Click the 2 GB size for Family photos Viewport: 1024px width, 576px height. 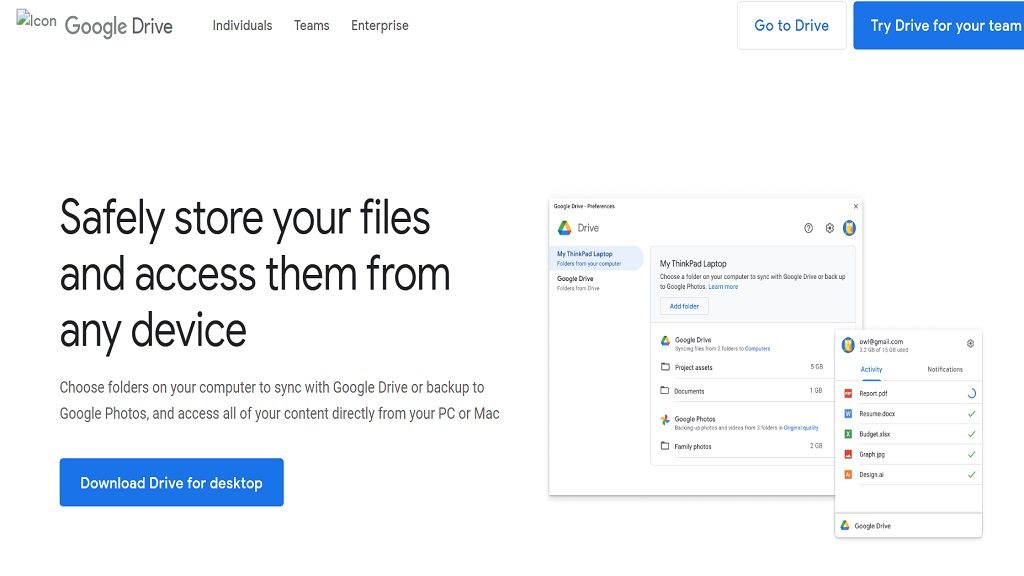pos(816,446)
